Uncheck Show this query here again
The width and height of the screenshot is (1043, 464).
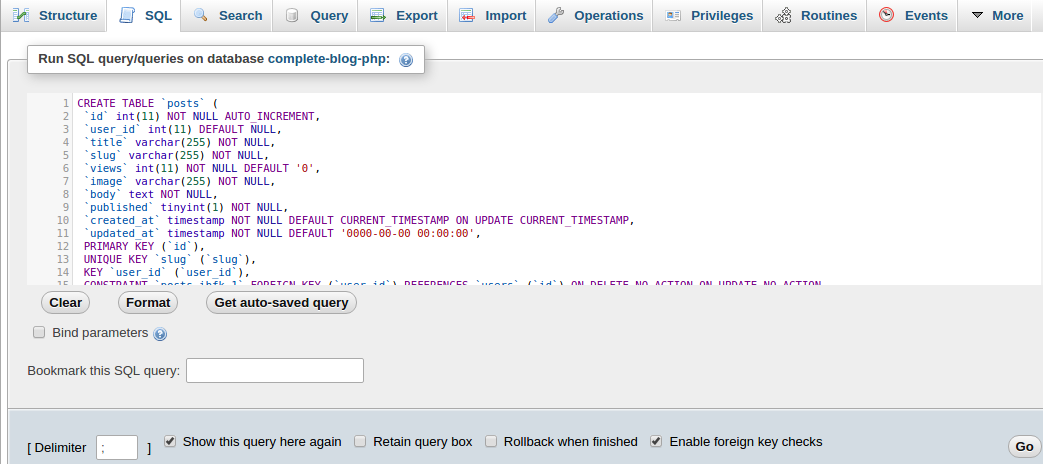[x=170, y=441]
